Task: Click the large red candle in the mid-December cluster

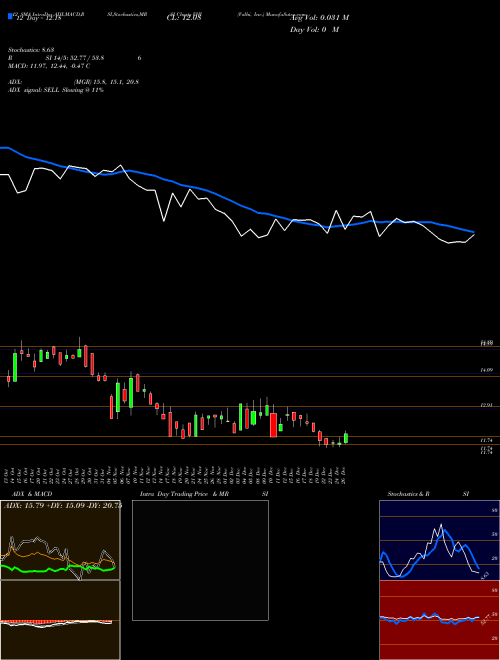Action: click(274, 425)
